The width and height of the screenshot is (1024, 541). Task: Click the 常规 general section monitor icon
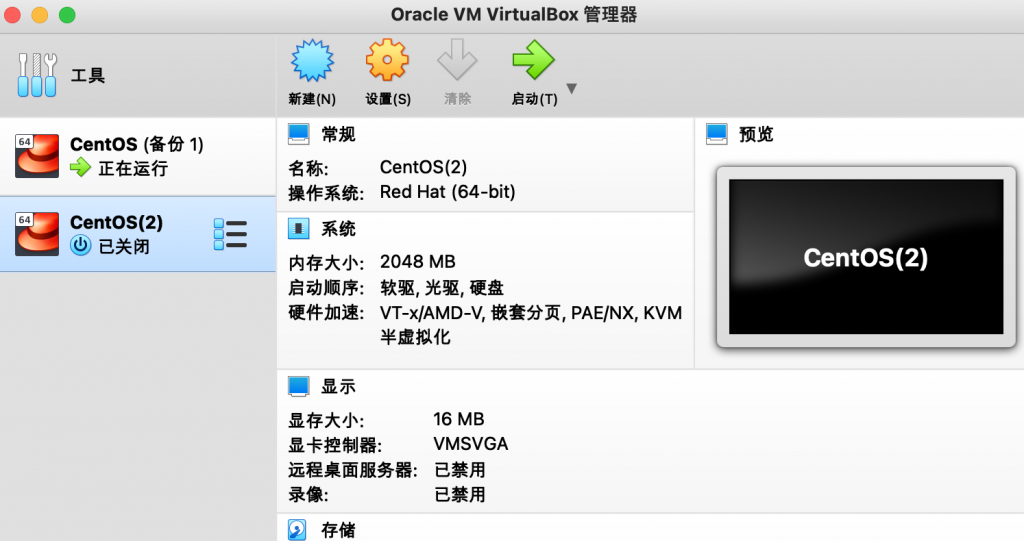[298, 134]
